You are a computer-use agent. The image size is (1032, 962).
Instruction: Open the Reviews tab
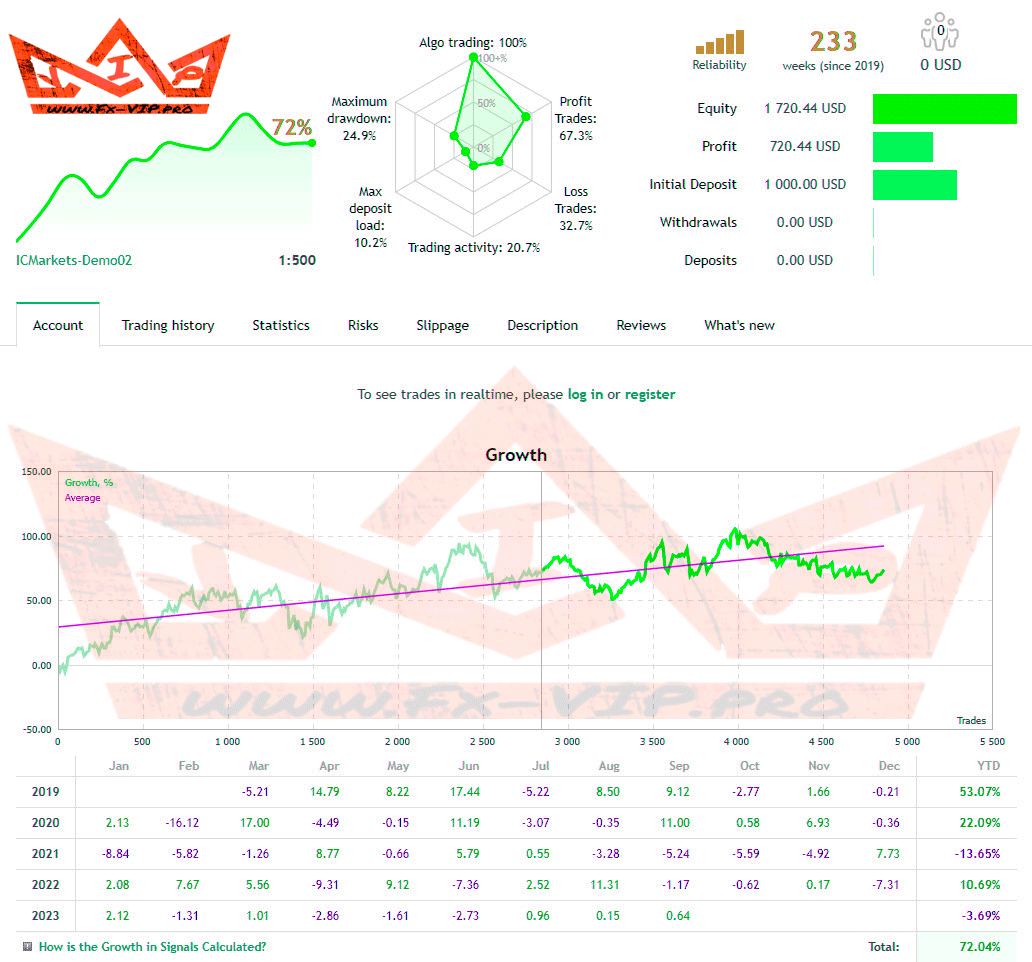(641, 325)
